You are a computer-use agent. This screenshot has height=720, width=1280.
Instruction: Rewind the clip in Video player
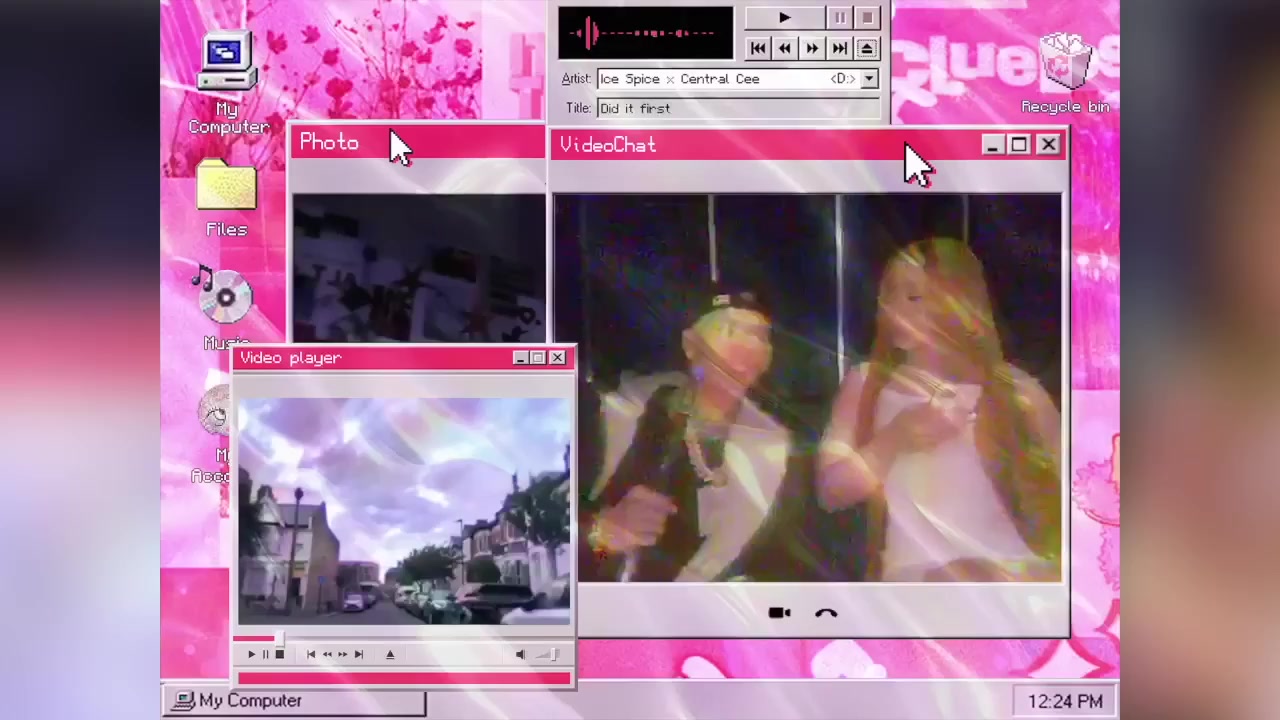coord(327,654)
